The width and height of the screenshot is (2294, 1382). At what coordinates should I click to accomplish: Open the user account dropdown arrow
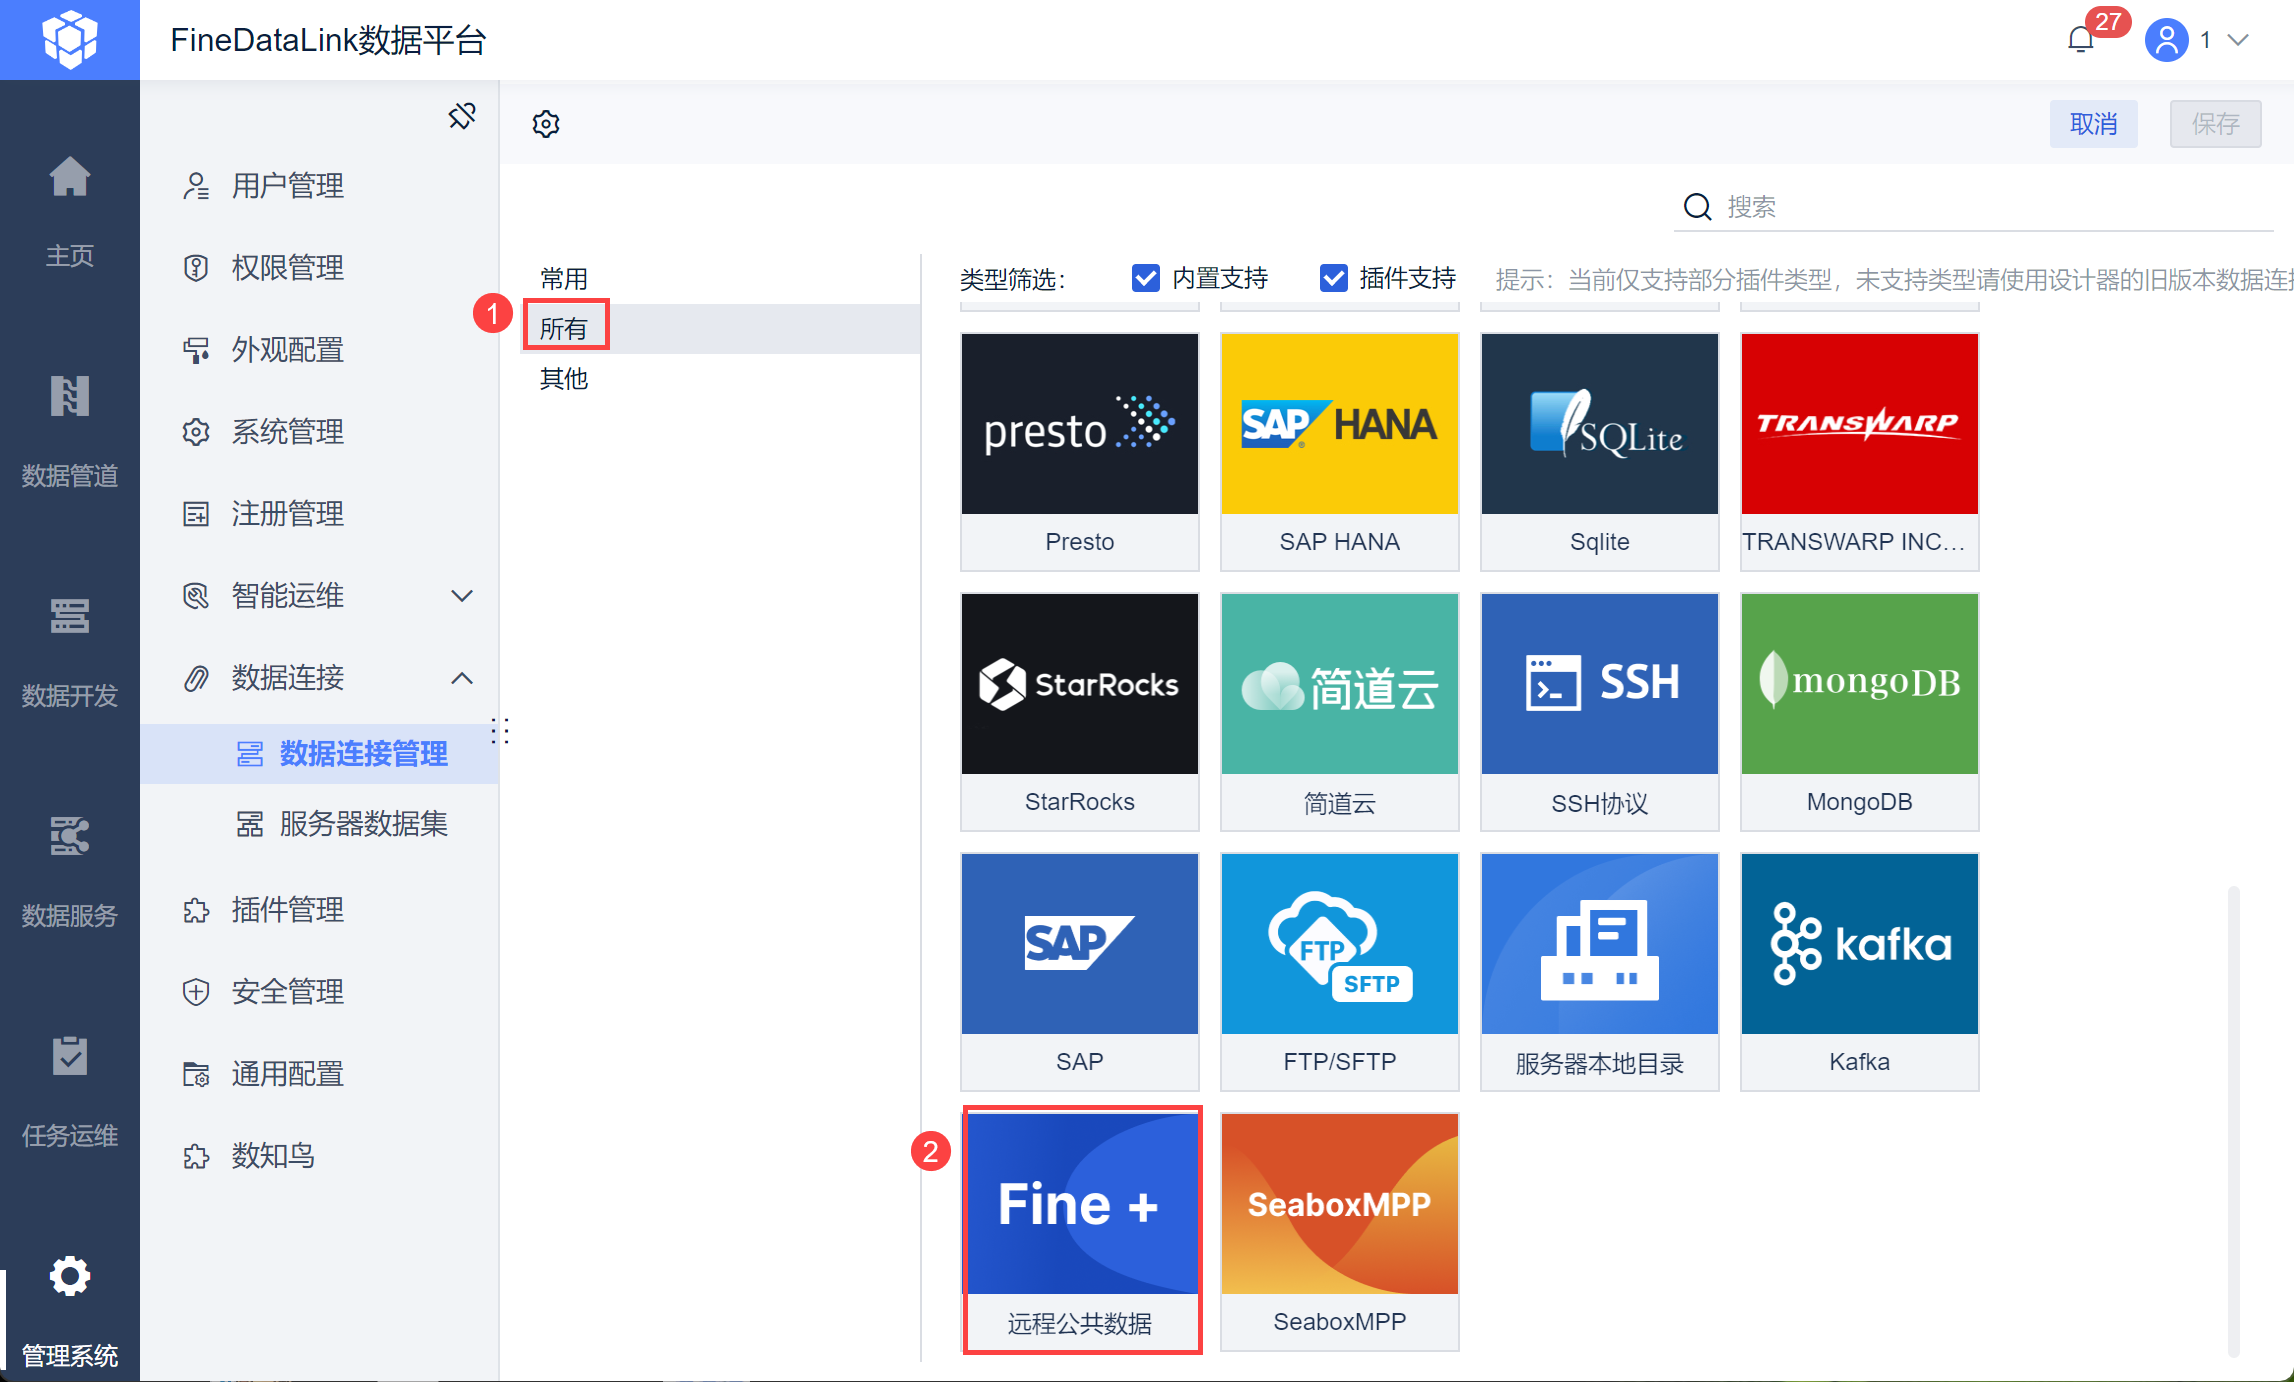click(2239, 40)
